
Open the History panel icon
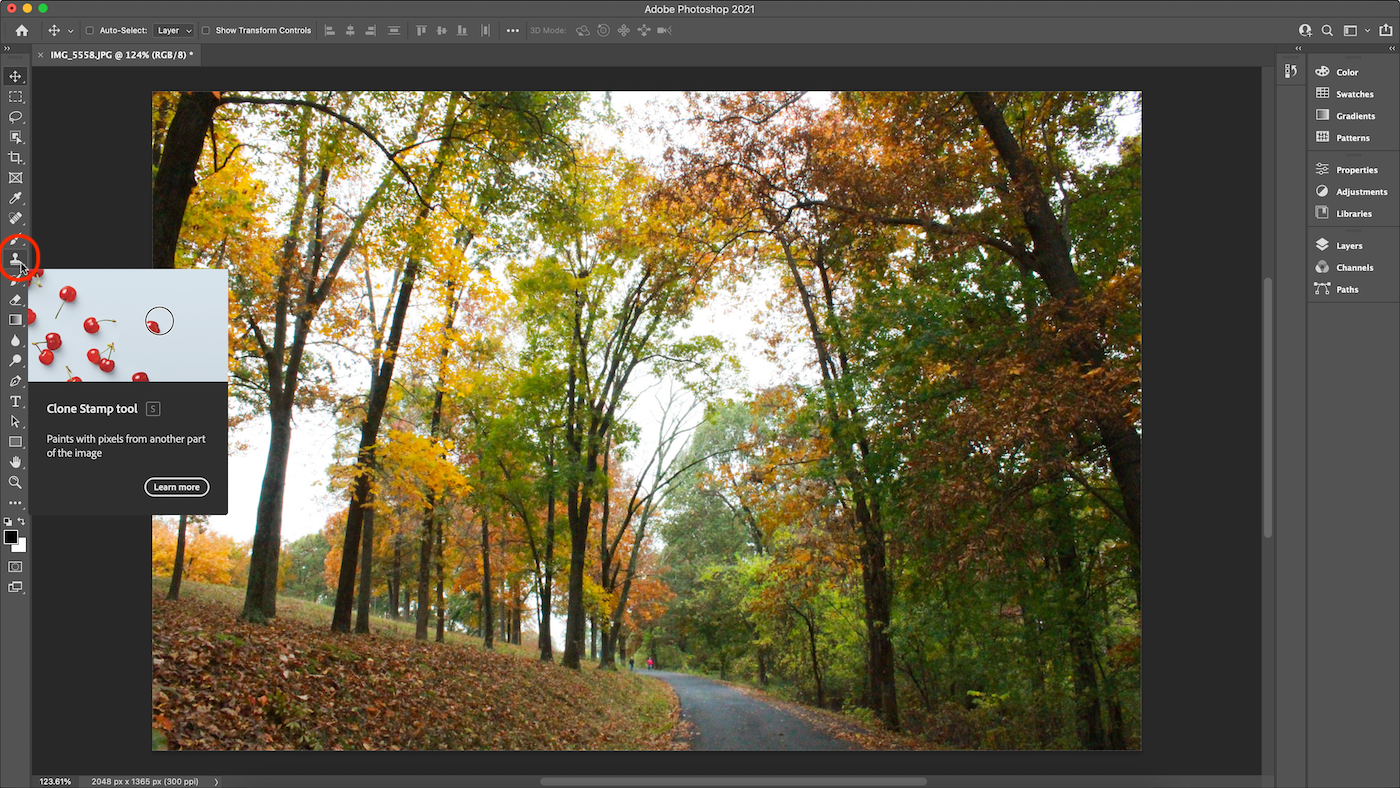coord(1291,71)
